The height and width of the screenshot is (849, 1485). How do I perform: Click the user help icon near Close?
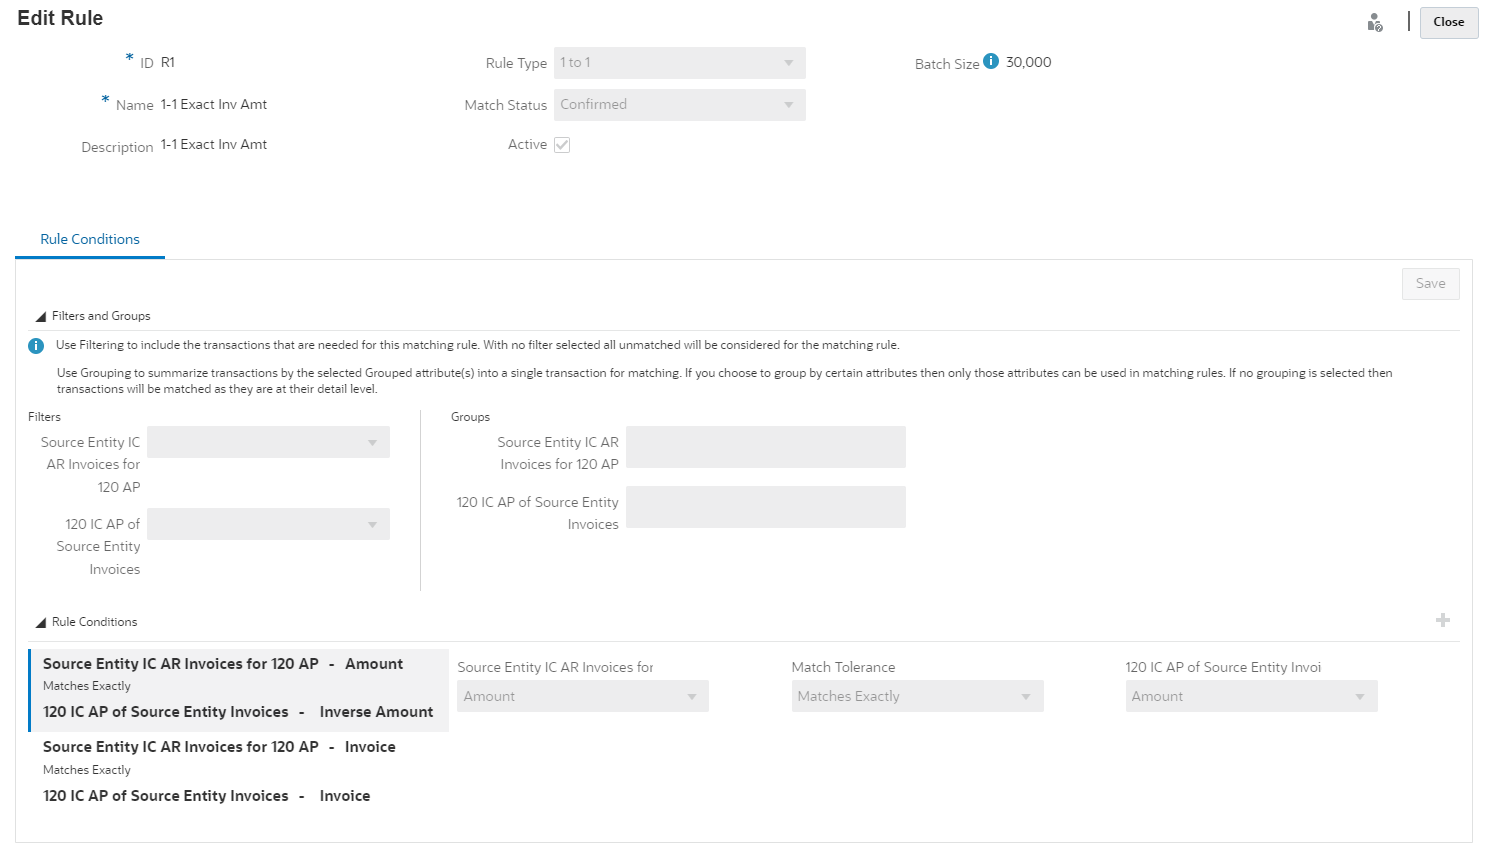[x=1375, y=23]
